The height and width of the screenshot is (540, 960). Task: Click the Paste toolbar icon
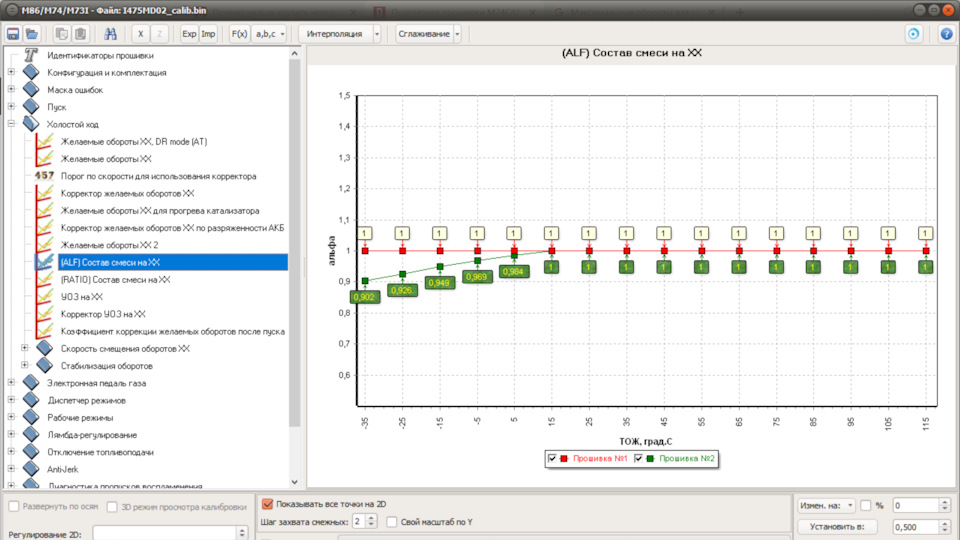tap(80, 34)
